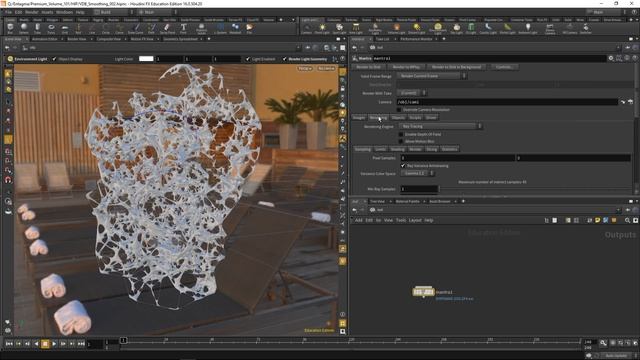Open Render With Take dropdown

[411, 93]
